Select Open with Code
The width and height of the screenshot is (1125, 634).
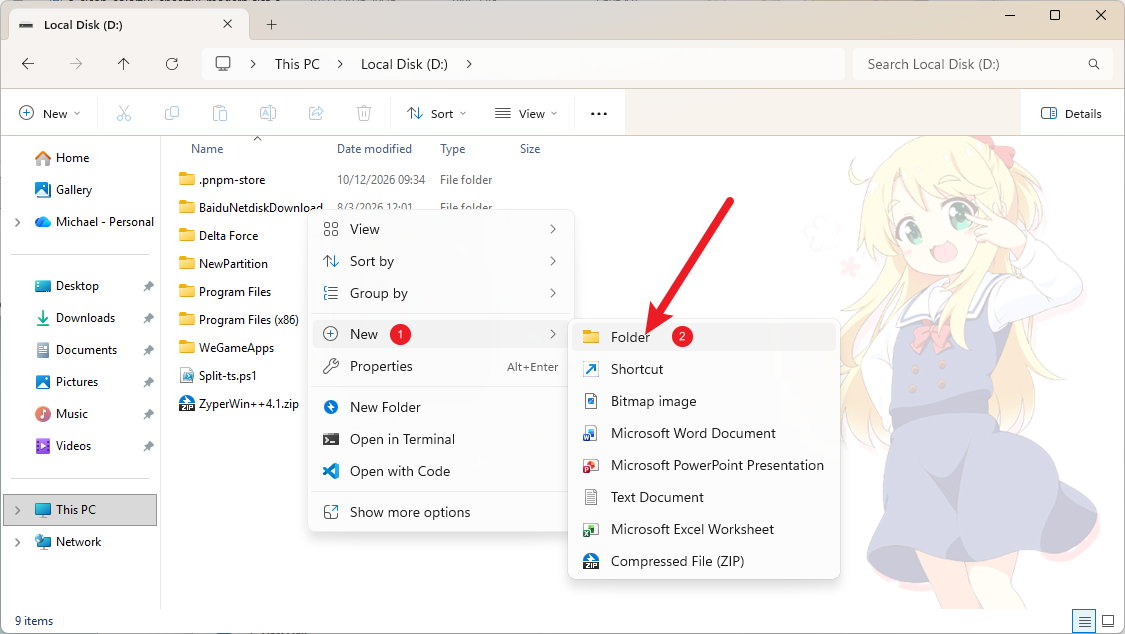[x=441, y=471]
